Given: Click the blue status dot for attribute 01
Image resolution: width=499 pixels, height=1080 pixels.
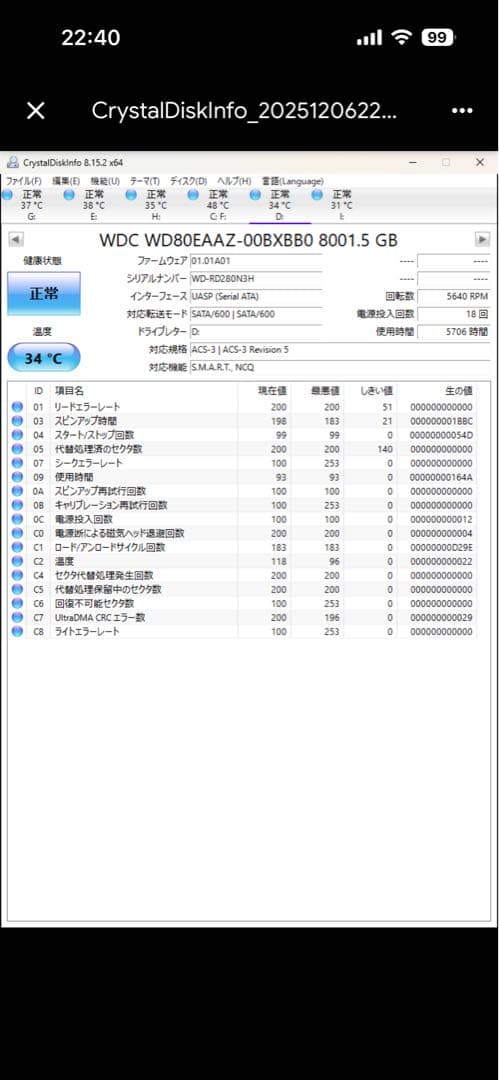Looking at the screenshot, I should 17,407.
